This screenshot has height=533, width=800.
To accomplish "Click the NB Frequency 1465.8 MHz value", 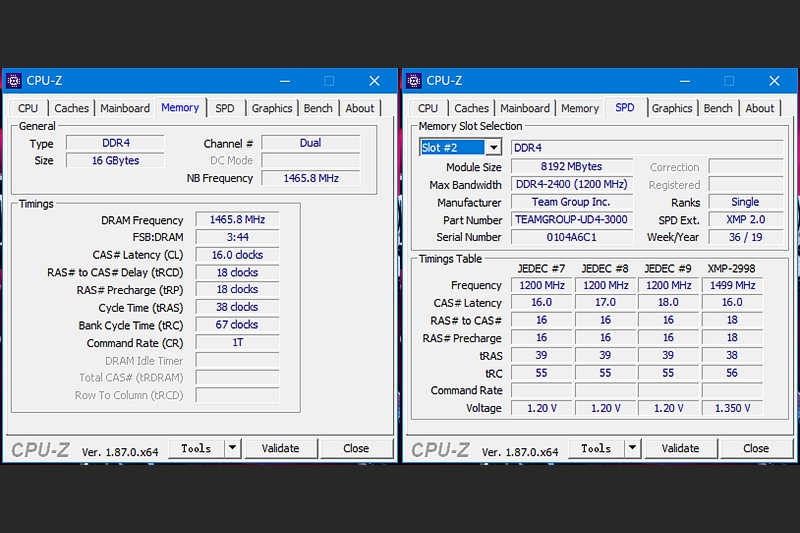I will point(311,179).
